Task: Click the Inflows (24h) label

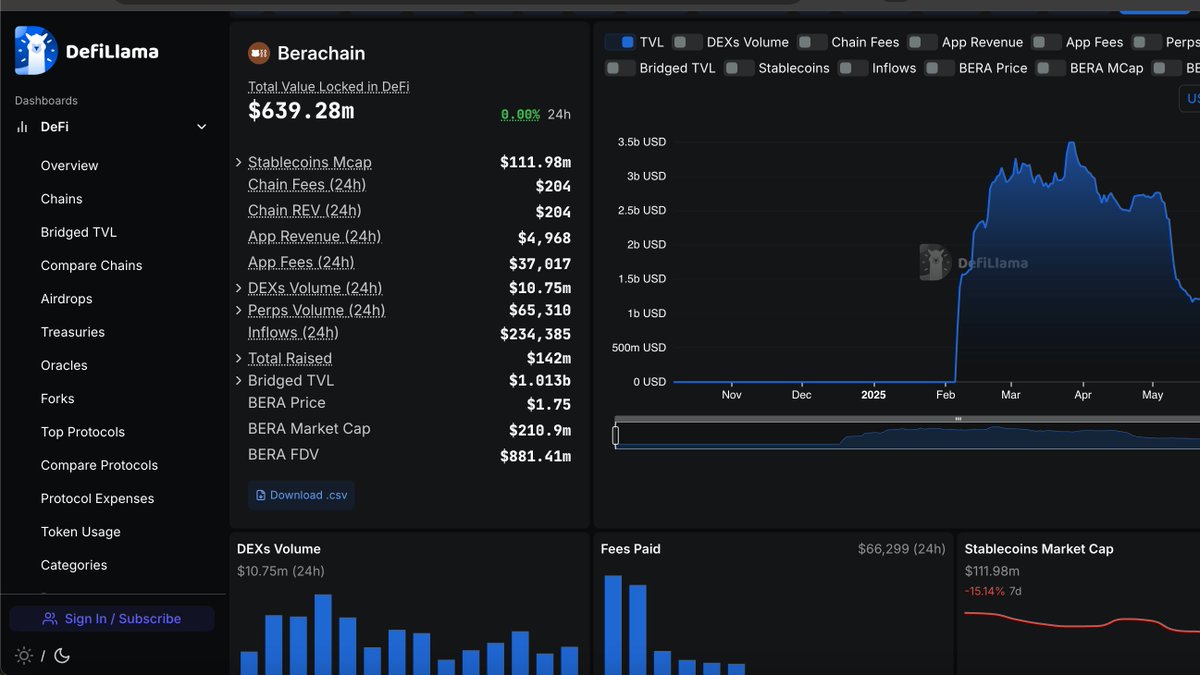Action: [x=293, y=333]
